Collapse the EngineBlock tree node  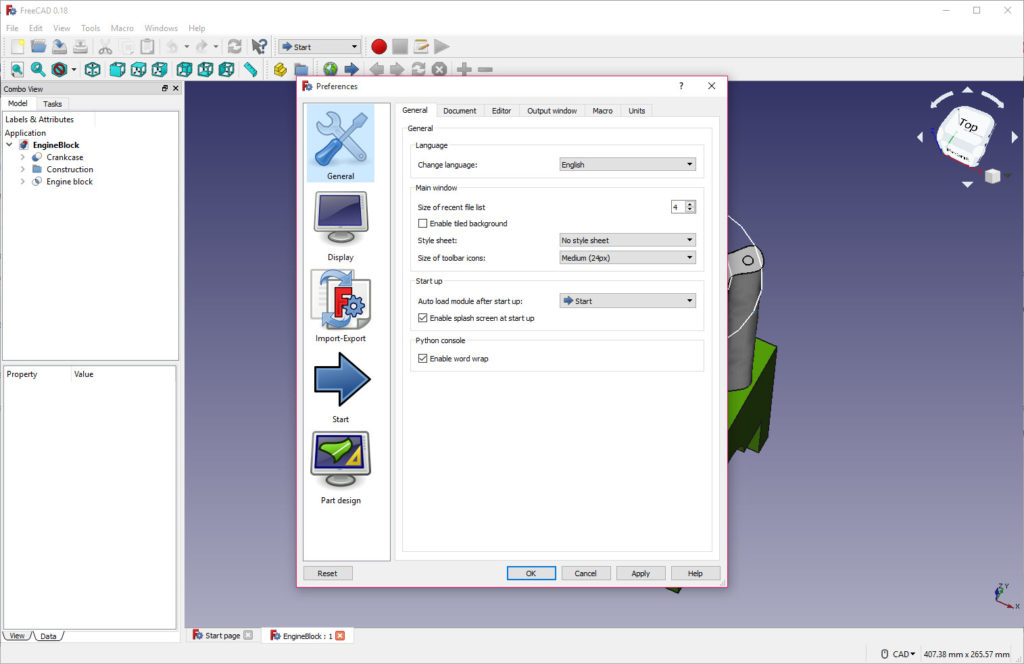[x=9, y=145]
